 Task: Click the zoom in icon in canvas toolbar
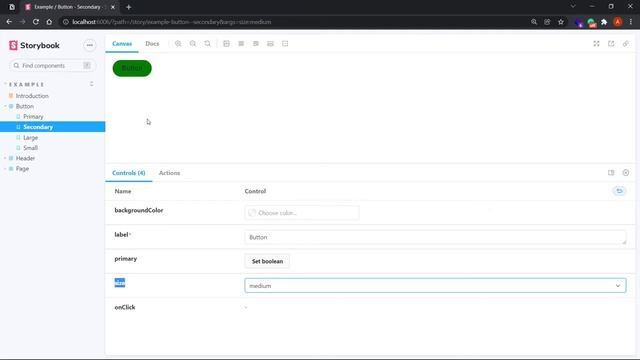click(178, 44)
